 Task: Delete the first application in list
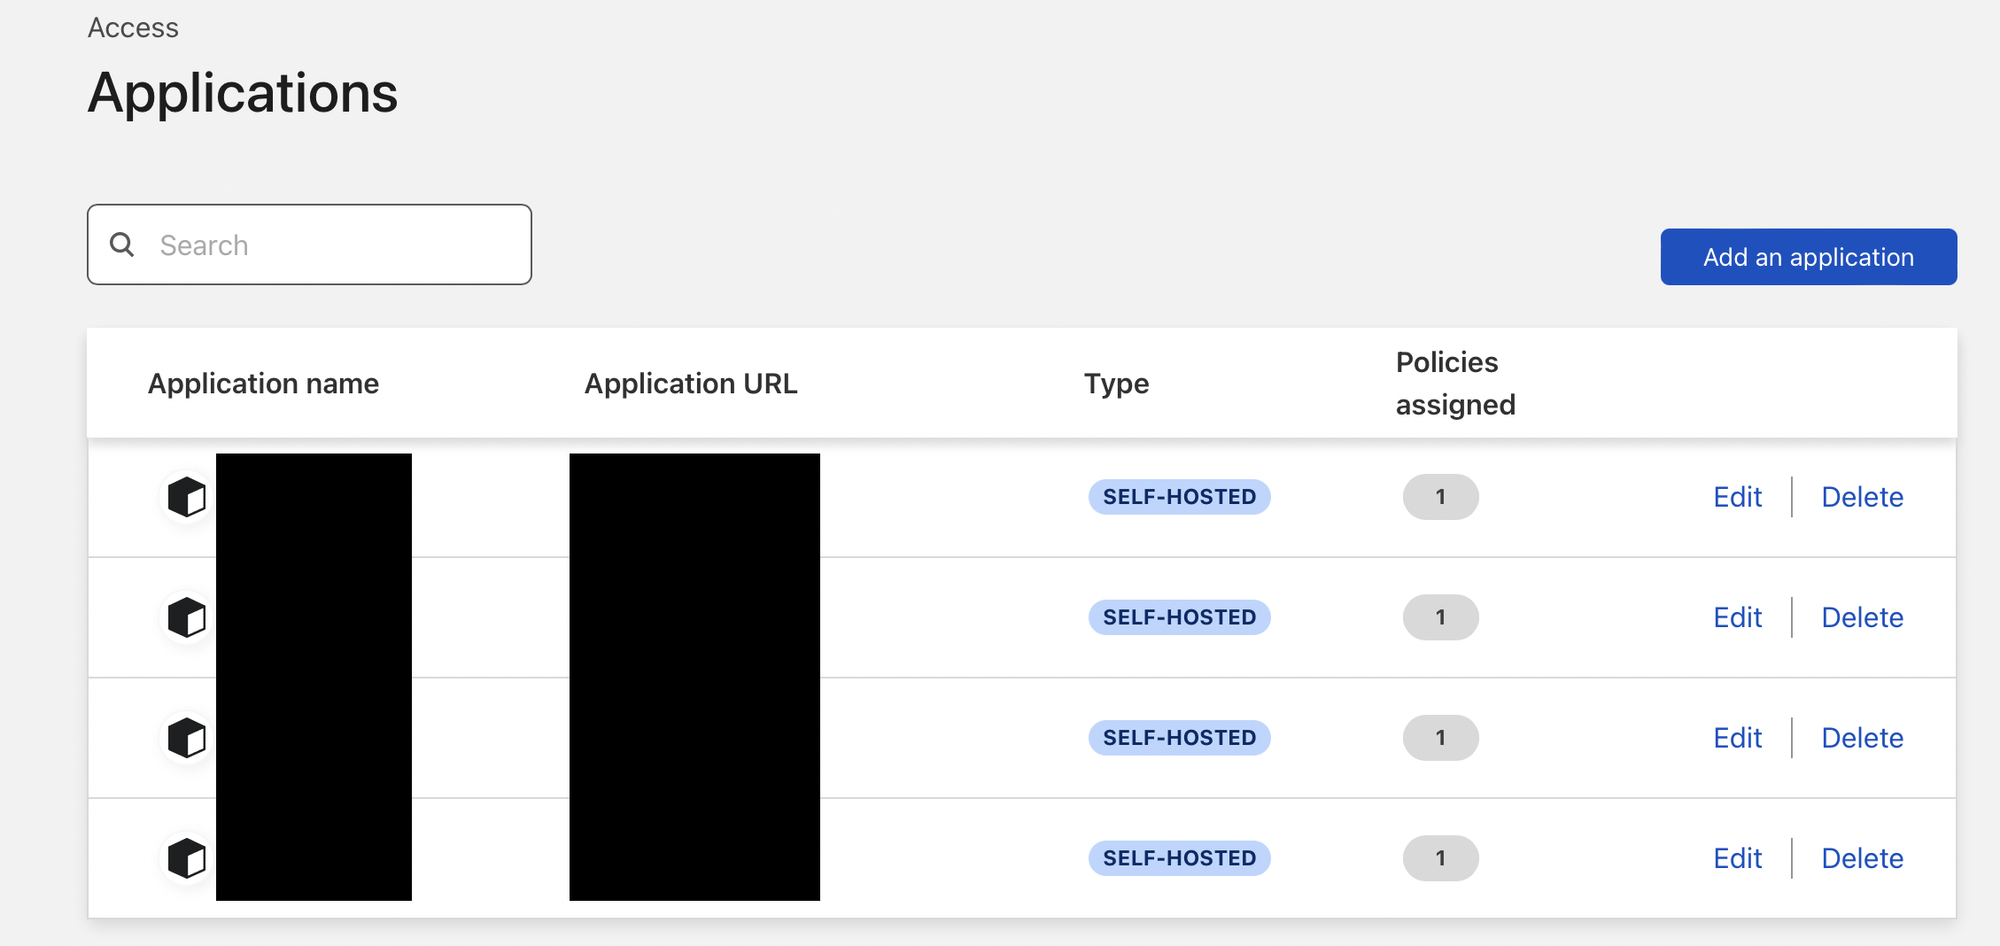point(1861,497)
